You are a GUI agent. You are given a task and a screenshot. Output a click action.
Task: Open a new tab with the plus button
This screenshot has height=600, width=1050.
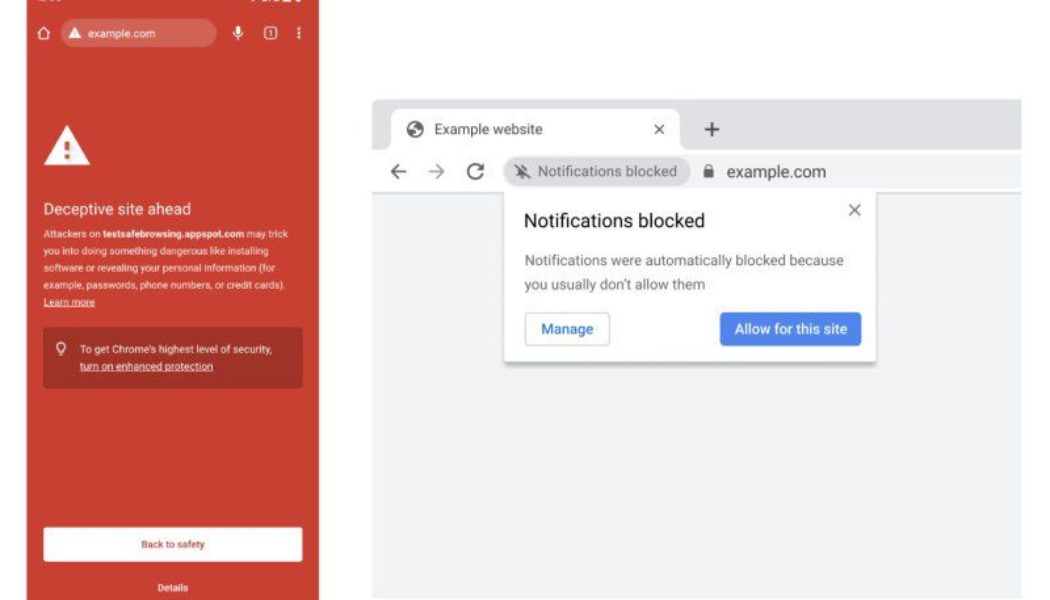coord(711,128)
